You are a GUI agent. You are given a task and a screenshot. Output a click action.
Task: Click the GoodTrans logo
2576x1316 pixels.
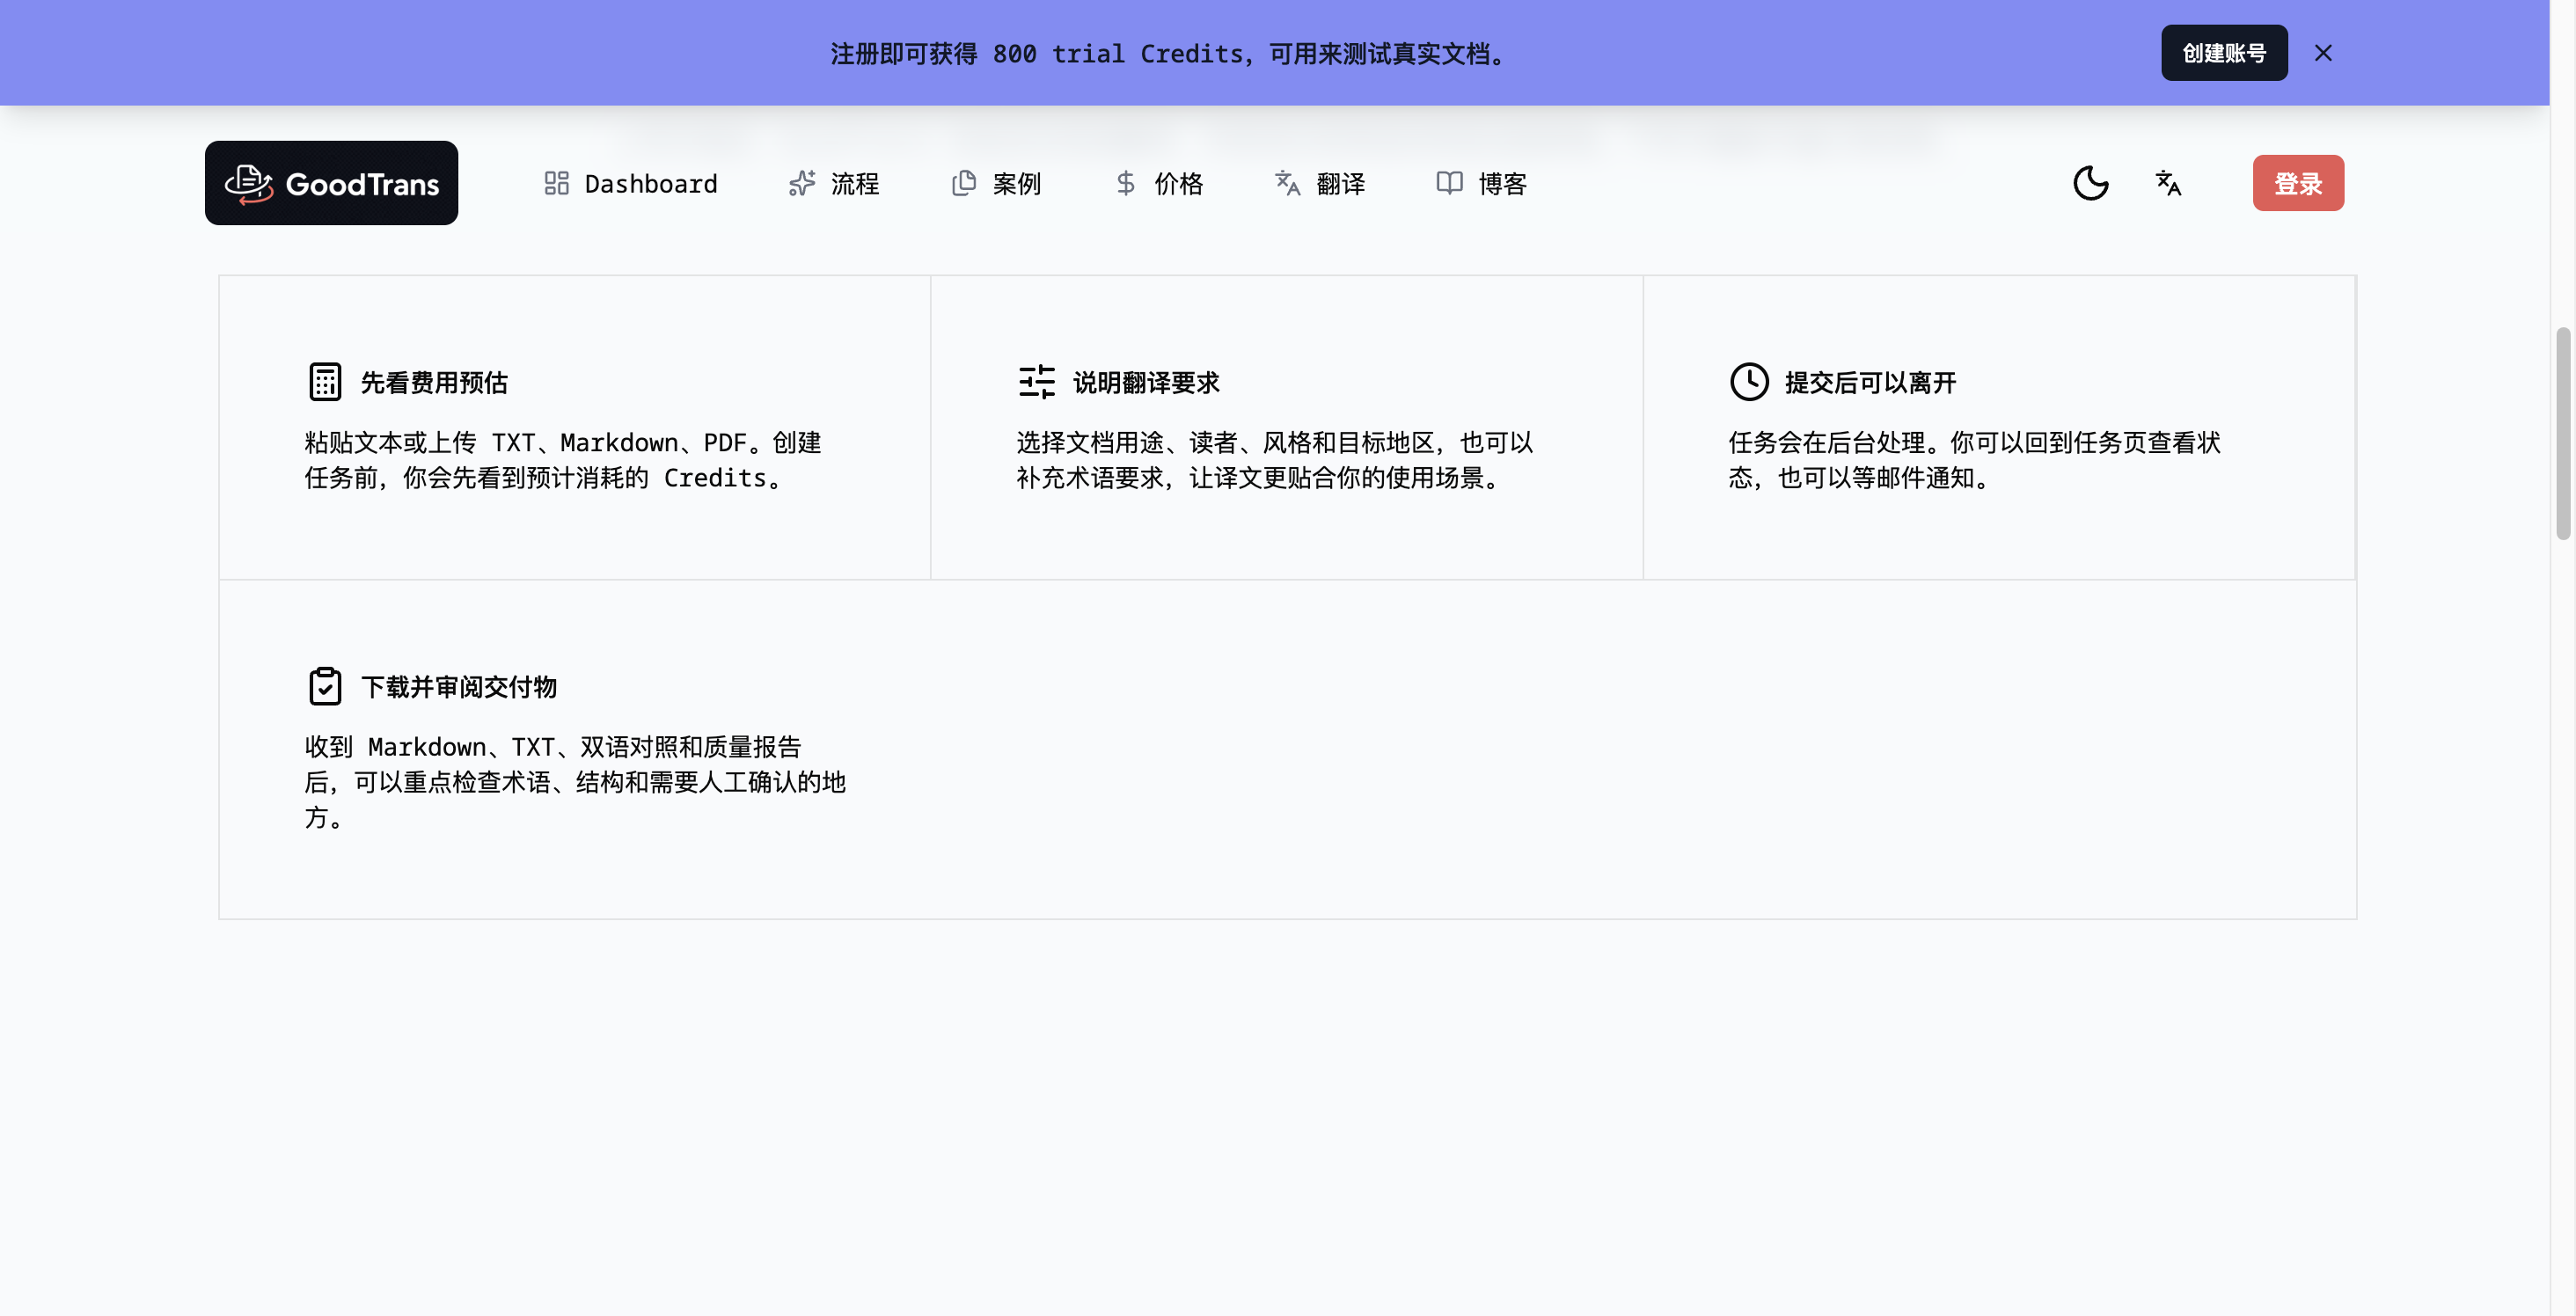coord(331,183)
